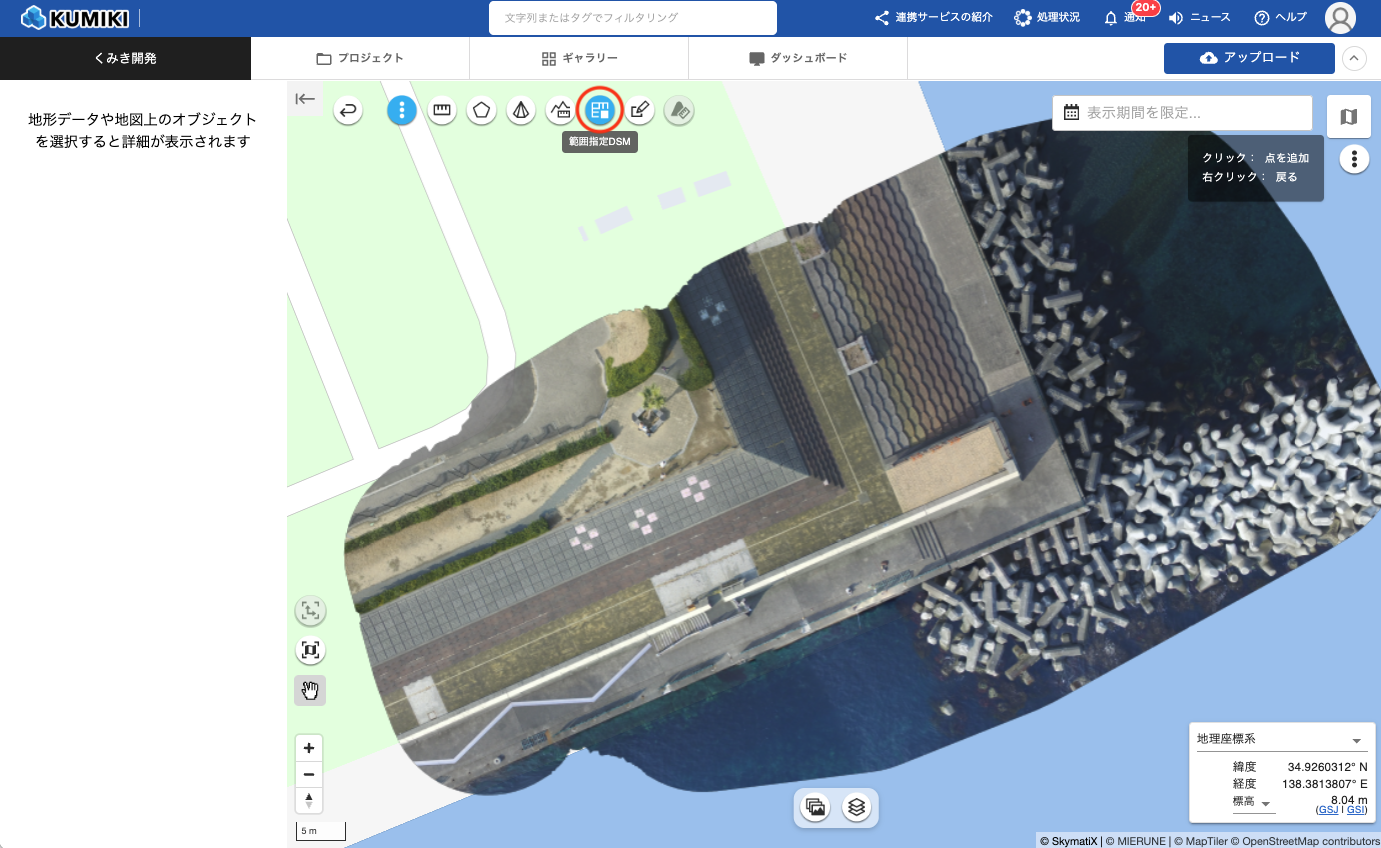Toggle the hand pan mode
Screen dimensions: 1381x848
310,690
